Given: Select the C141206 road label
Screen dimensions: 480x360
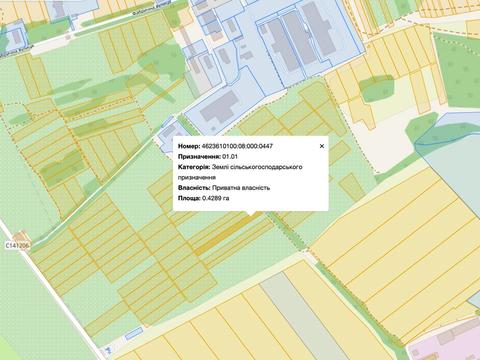Looking at the screenshot, I should pyautogui.click(x=18, y=245).
